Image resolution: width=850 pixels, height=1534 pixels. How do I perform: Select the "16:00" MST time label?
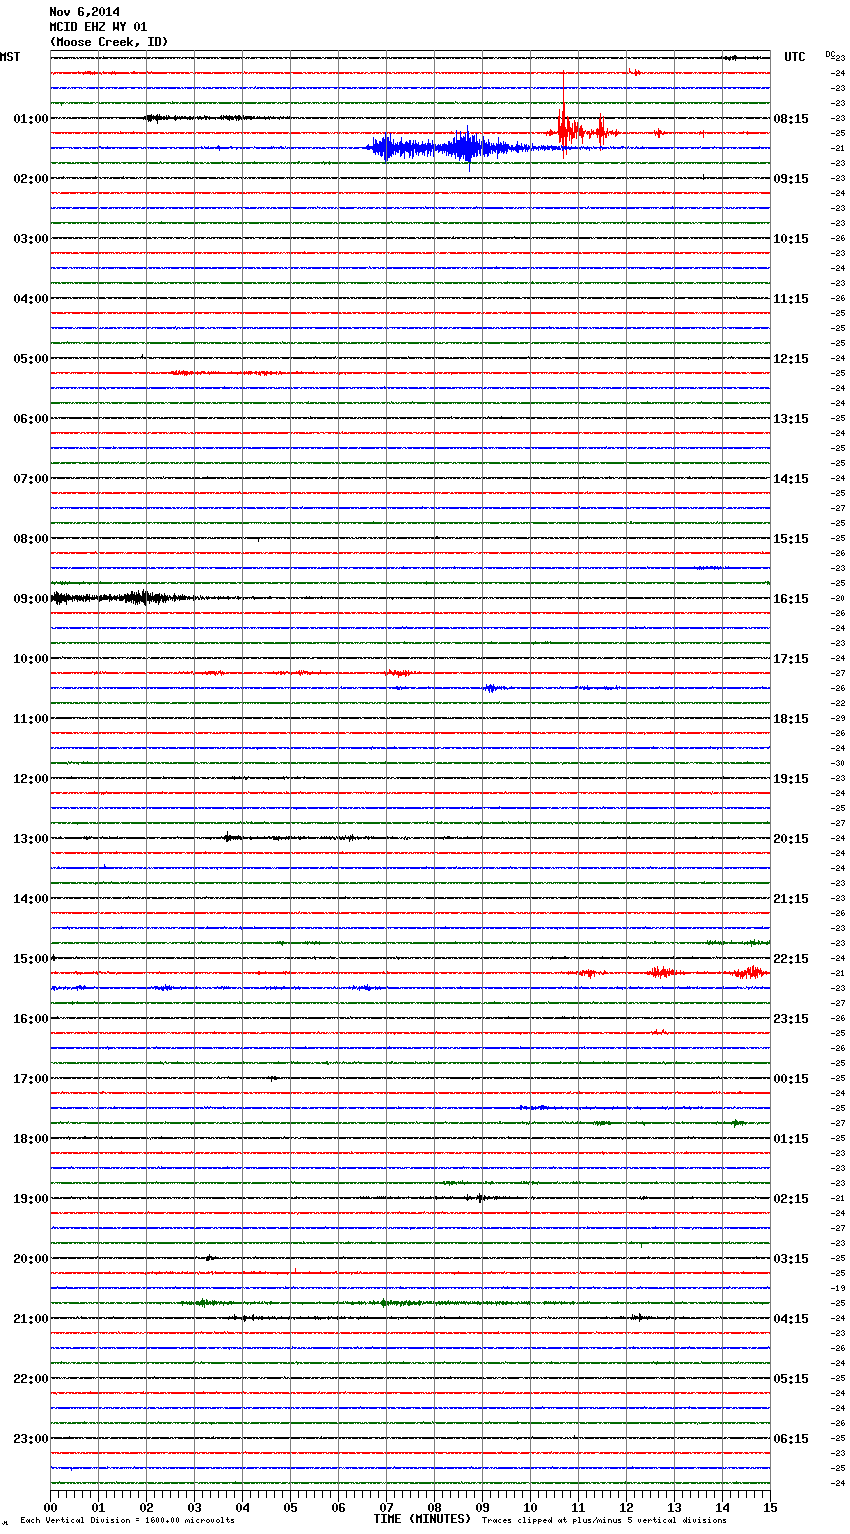click(x=31, y=1018)
